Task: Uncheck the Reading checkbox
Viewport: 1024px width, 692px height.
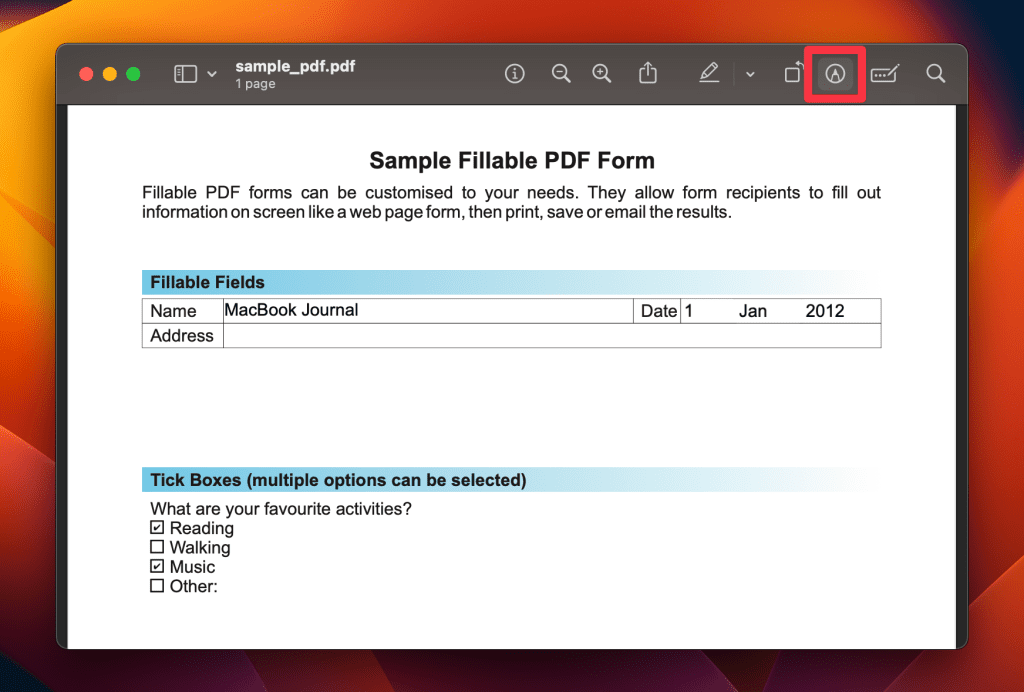Action: pos(157,528)
